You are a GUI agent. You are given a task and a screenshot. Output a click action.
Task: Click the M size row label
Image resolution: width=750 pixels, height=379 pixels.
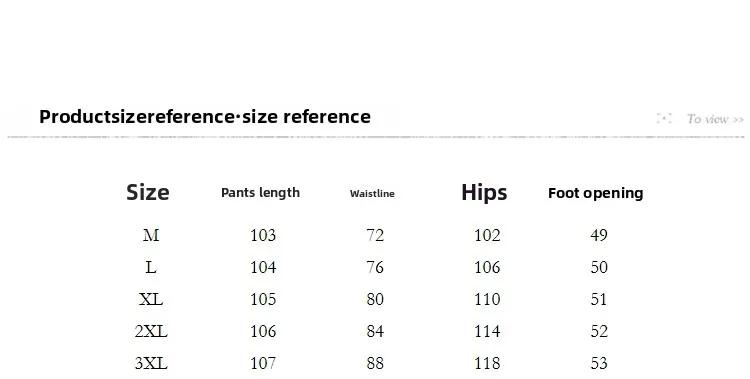tap(151, 235)
